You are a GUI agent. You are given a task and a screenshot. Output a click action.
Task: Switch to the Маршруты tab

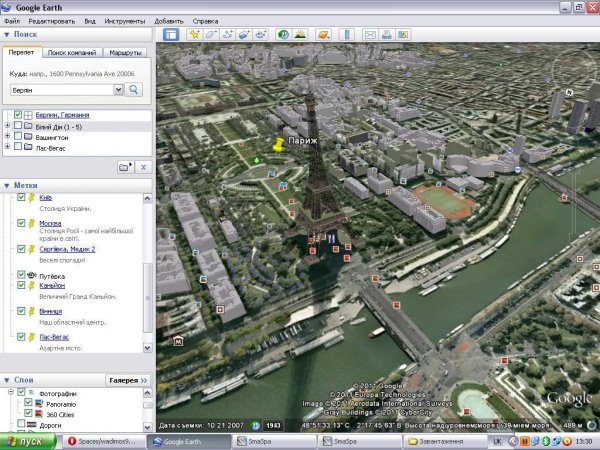pos(125,53)
